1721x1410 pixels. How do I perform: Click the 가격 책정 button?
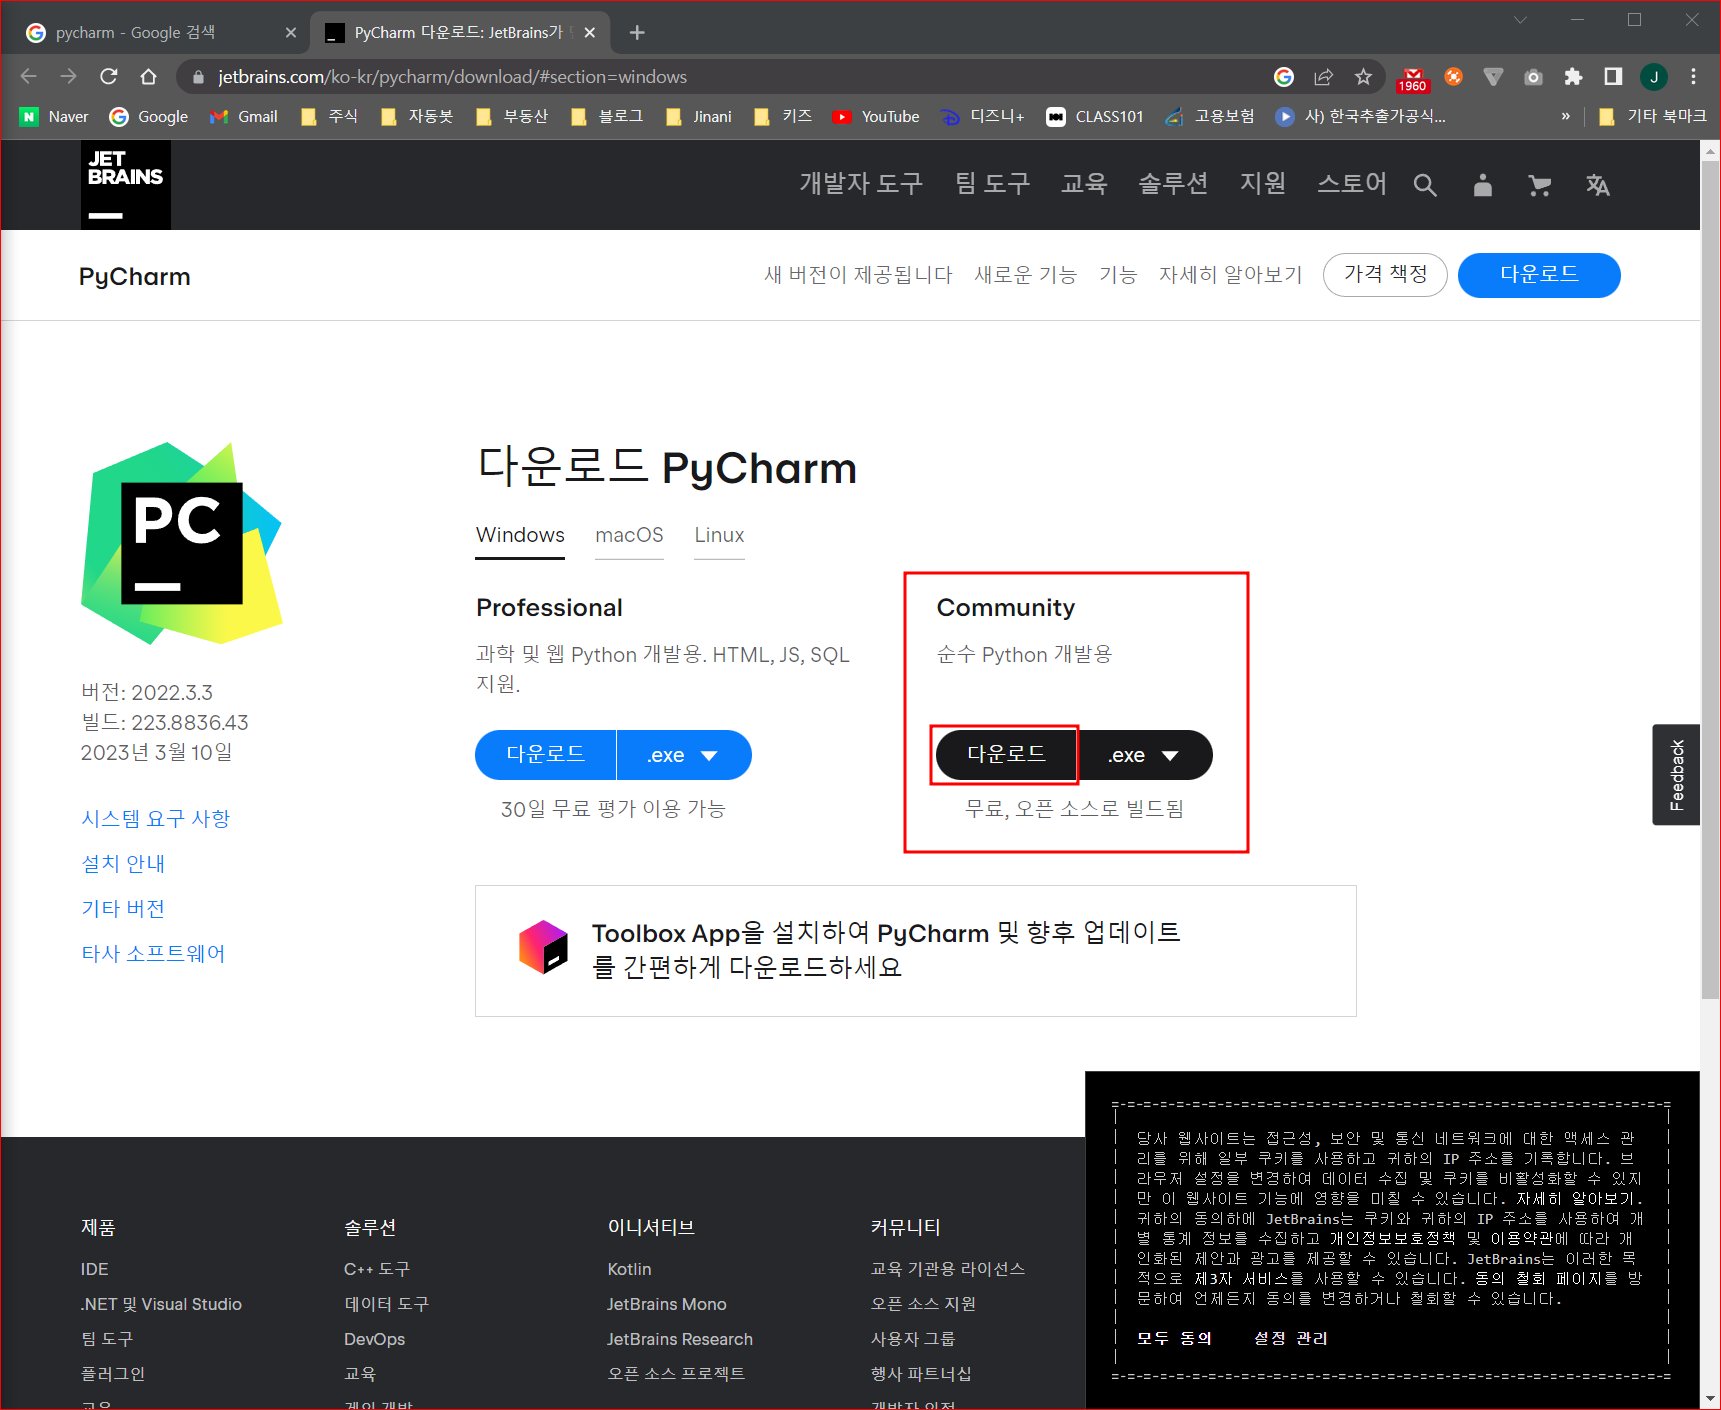pos(1385,275)
